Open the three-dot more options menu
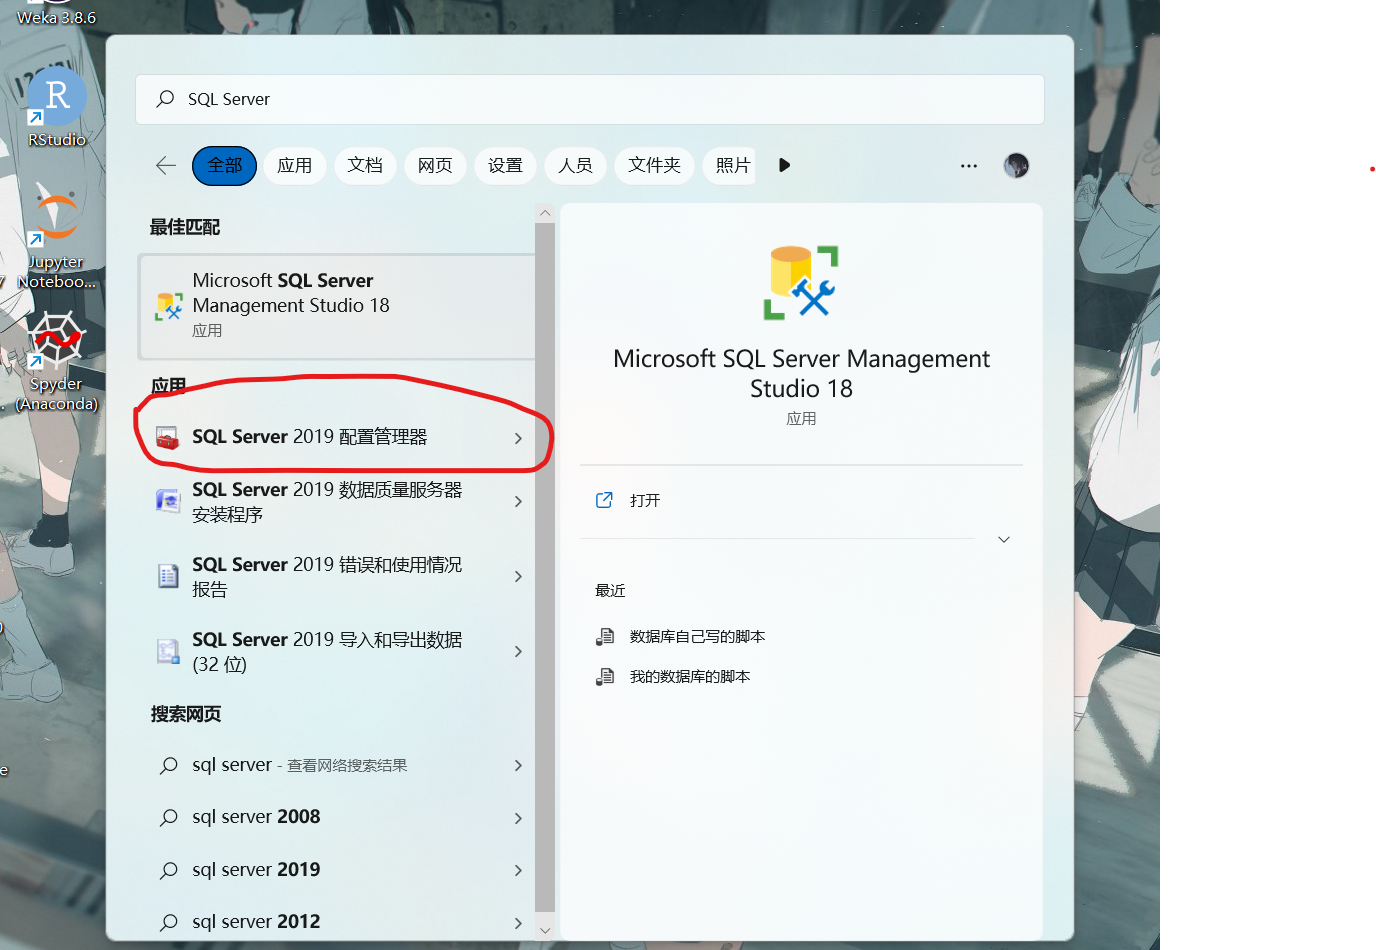This screenshot has width=1376, height=950. pos(969,165)
